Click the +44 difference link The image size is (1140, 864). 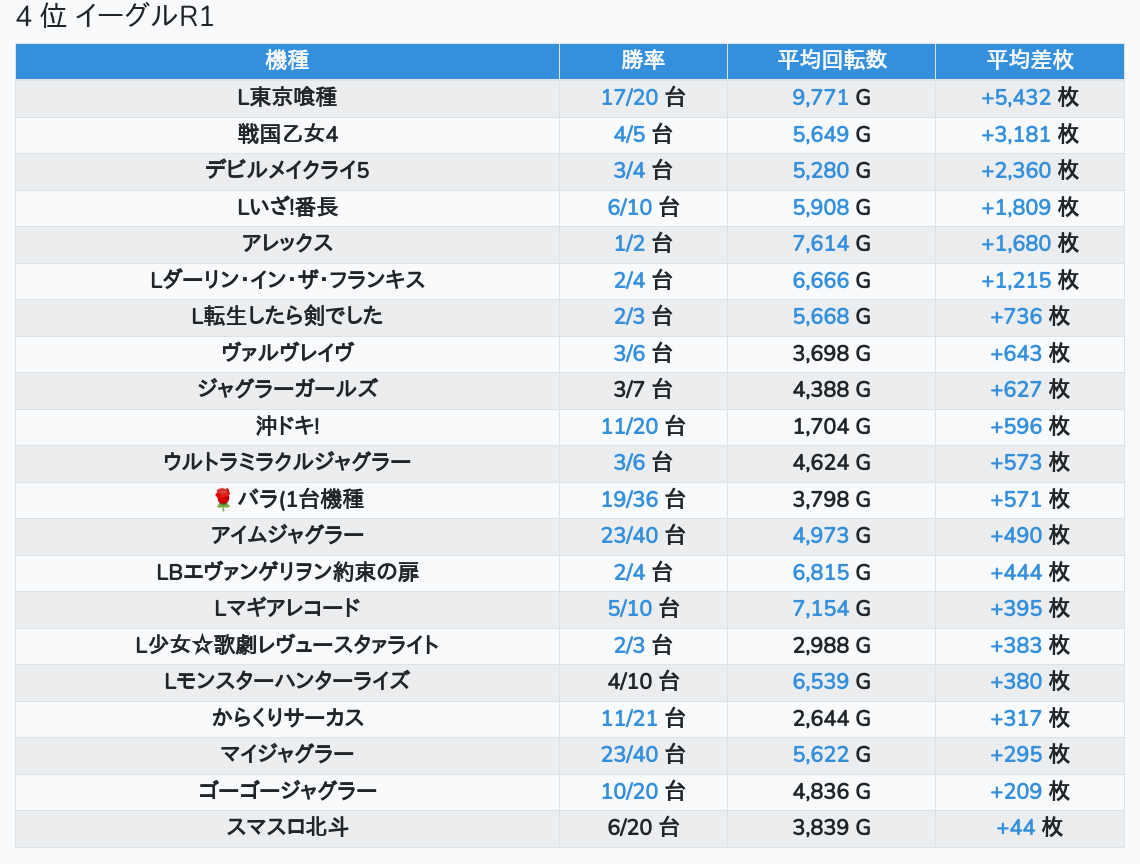[x=1016, y=827]
